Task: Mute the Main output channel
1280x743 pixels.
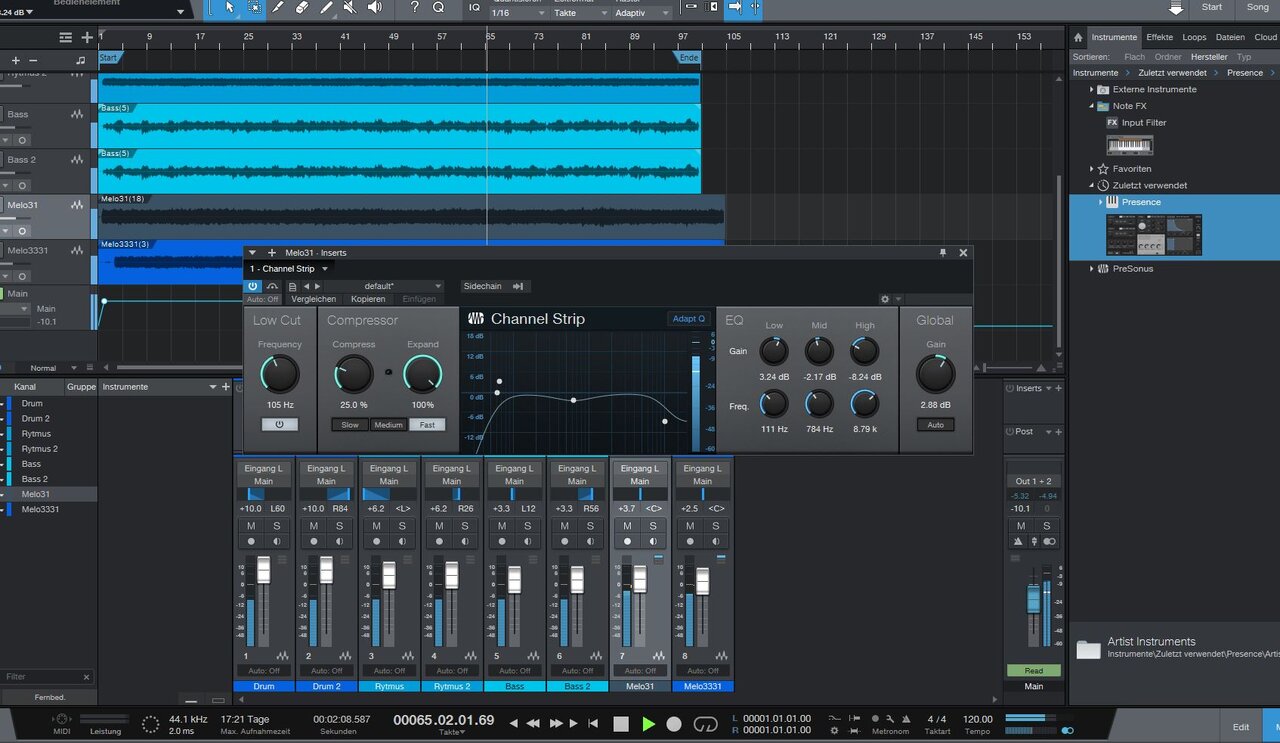Action: pyautogui.click(x=1021, y=526)
